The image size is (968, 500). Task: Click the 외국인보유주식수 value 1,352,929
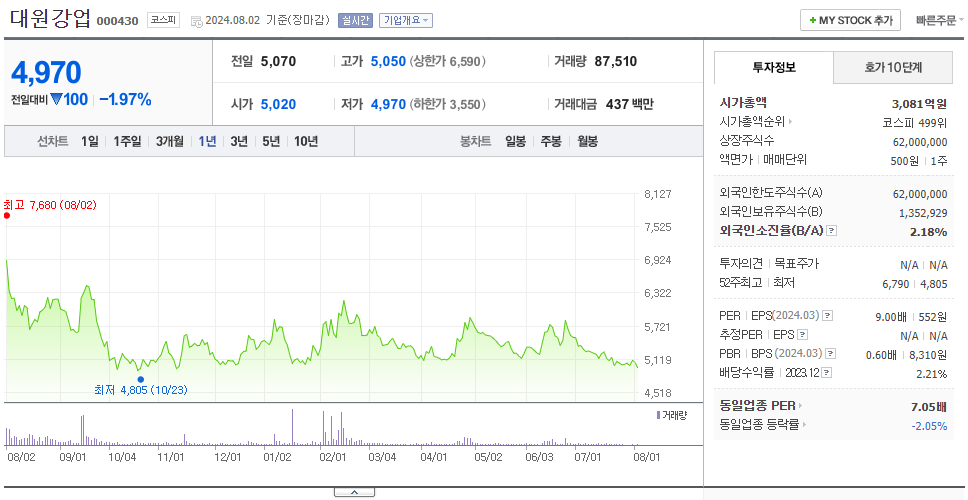(x=924, y=213)
